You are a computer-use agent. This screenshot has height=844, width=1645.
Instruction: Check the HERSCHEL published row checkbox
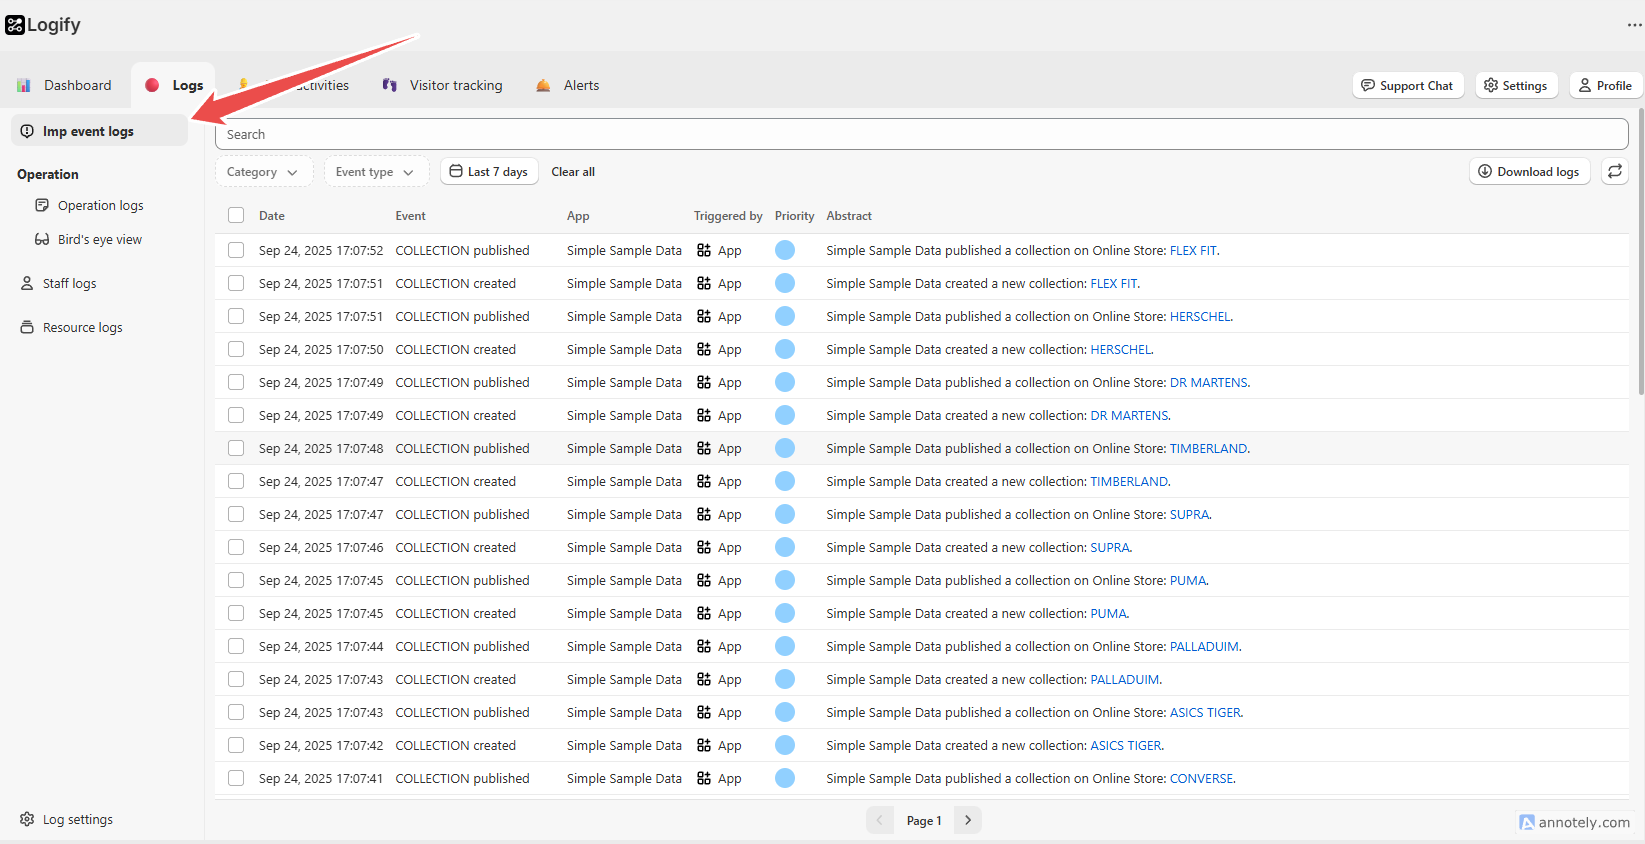pos(236,316)
